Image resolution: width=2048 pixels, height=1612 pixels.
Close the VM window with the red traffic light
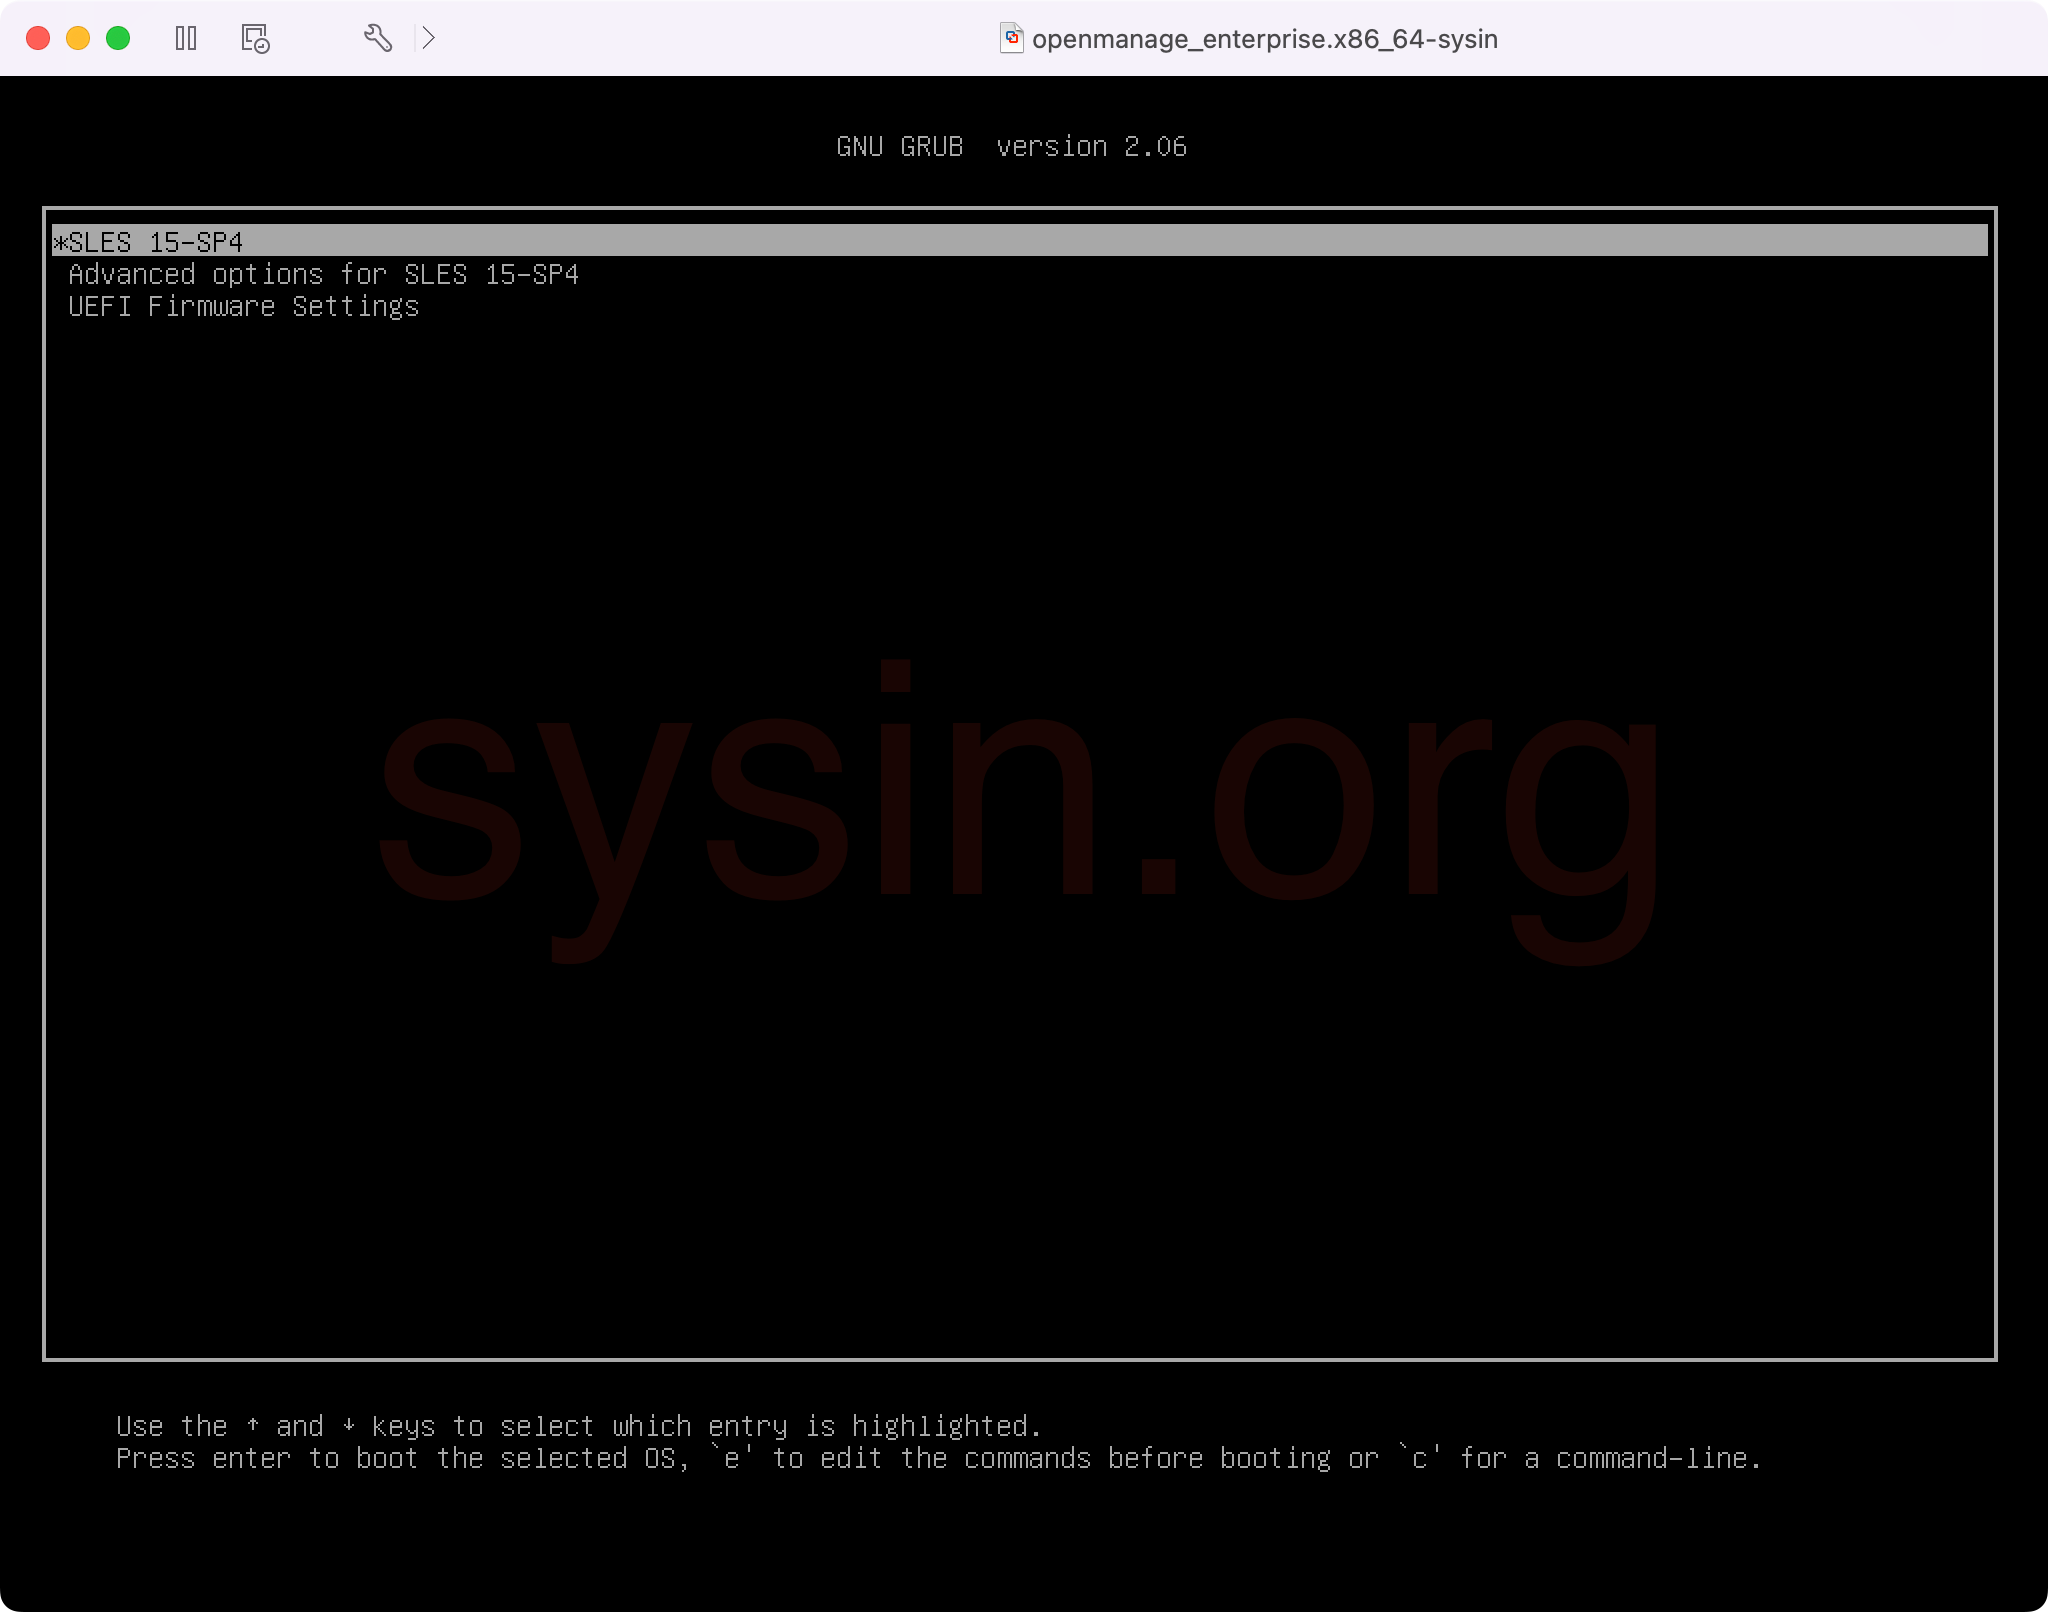click(x=37, y=37)
